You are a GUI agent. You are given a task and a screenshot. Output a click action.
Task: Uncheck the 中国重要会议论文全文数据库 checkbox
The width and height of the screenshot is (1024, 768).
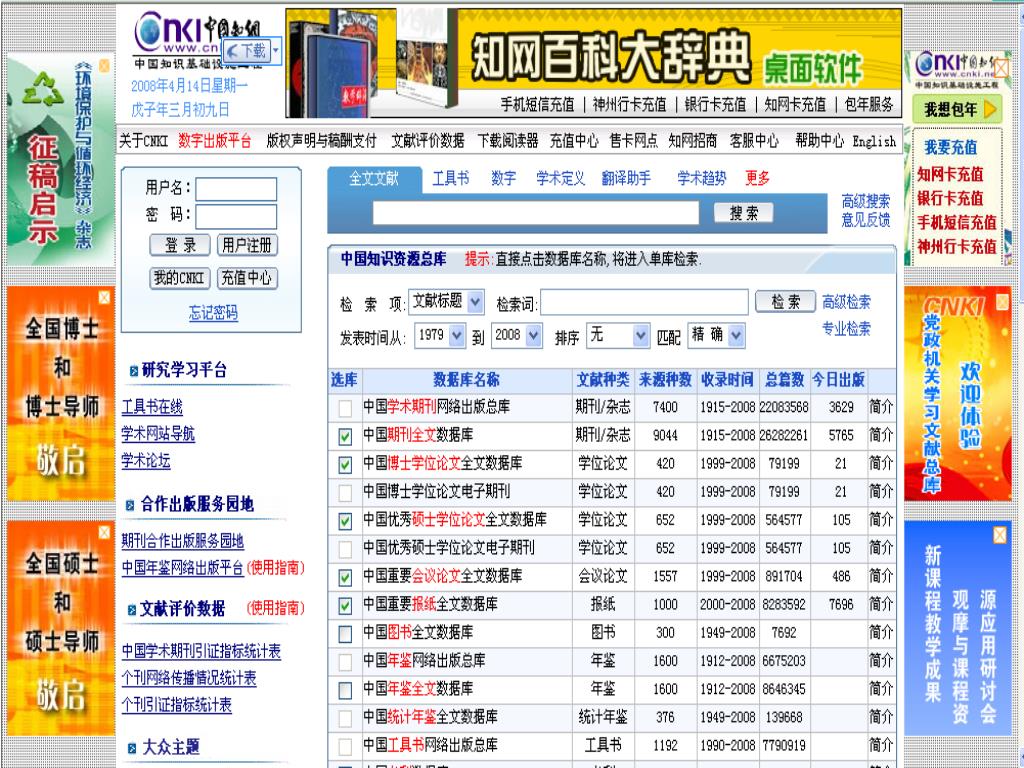(345, 577)
